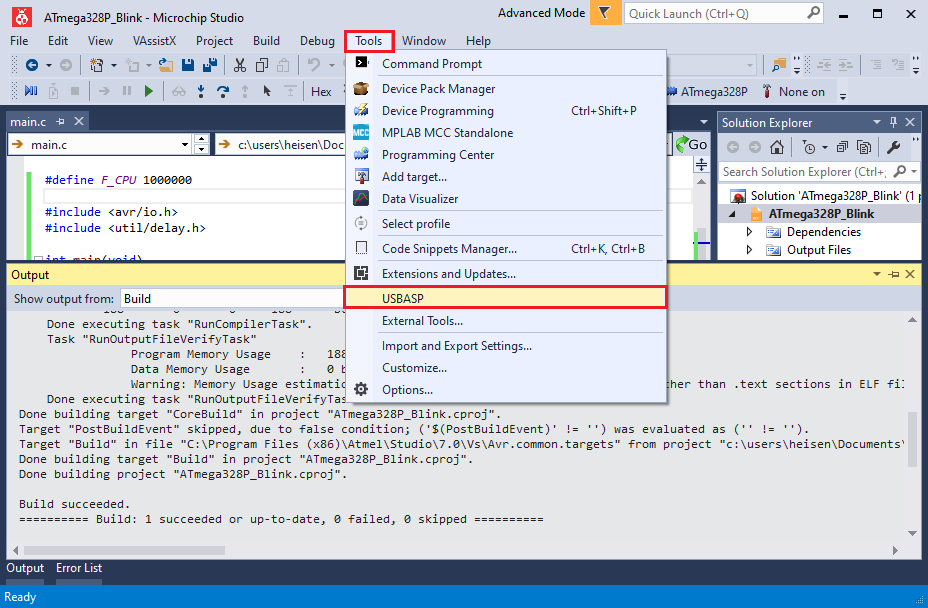Toggle Hex display in the debug toolbar

pos(321,92)
